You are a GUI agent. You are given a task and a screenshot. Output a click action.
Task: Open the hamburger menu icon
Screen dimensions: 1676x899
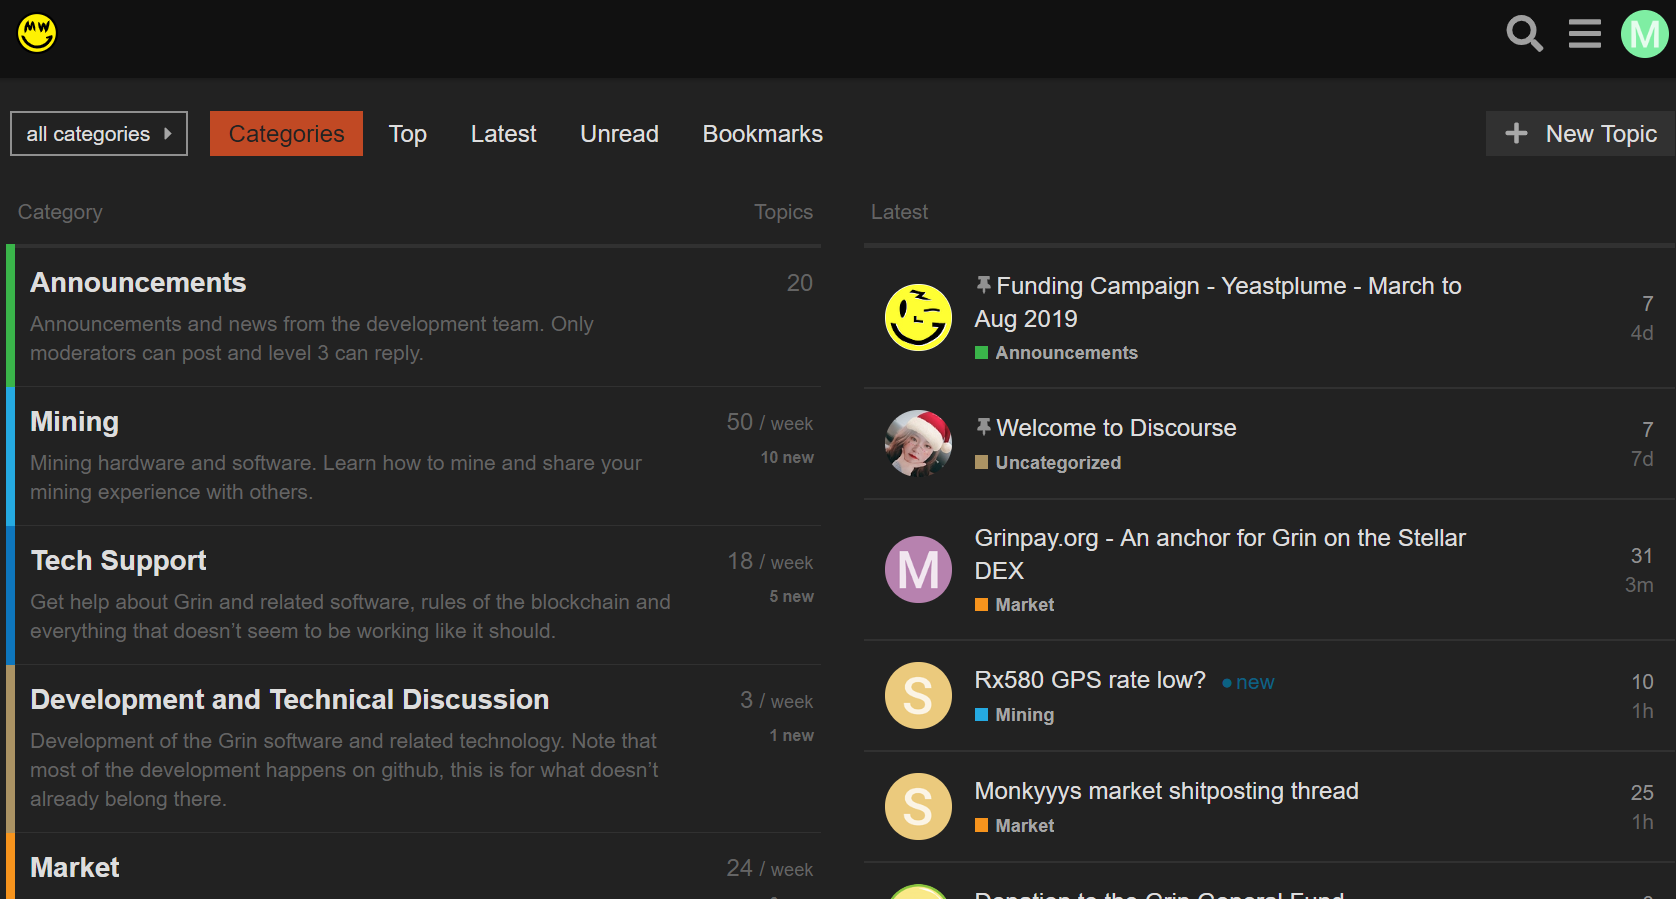(x=1584, y=34)
